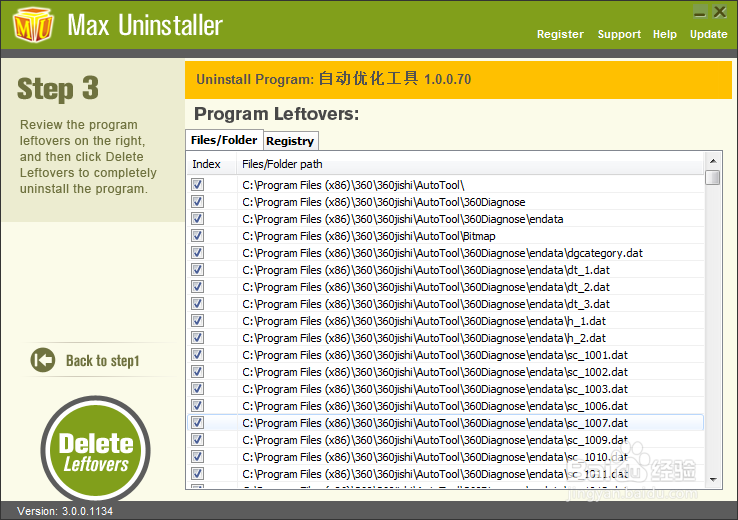Viewport: 738px width, 520px height.
Task: Uncheck the sc_1011.dat checkbox
Action: [198, 473]
